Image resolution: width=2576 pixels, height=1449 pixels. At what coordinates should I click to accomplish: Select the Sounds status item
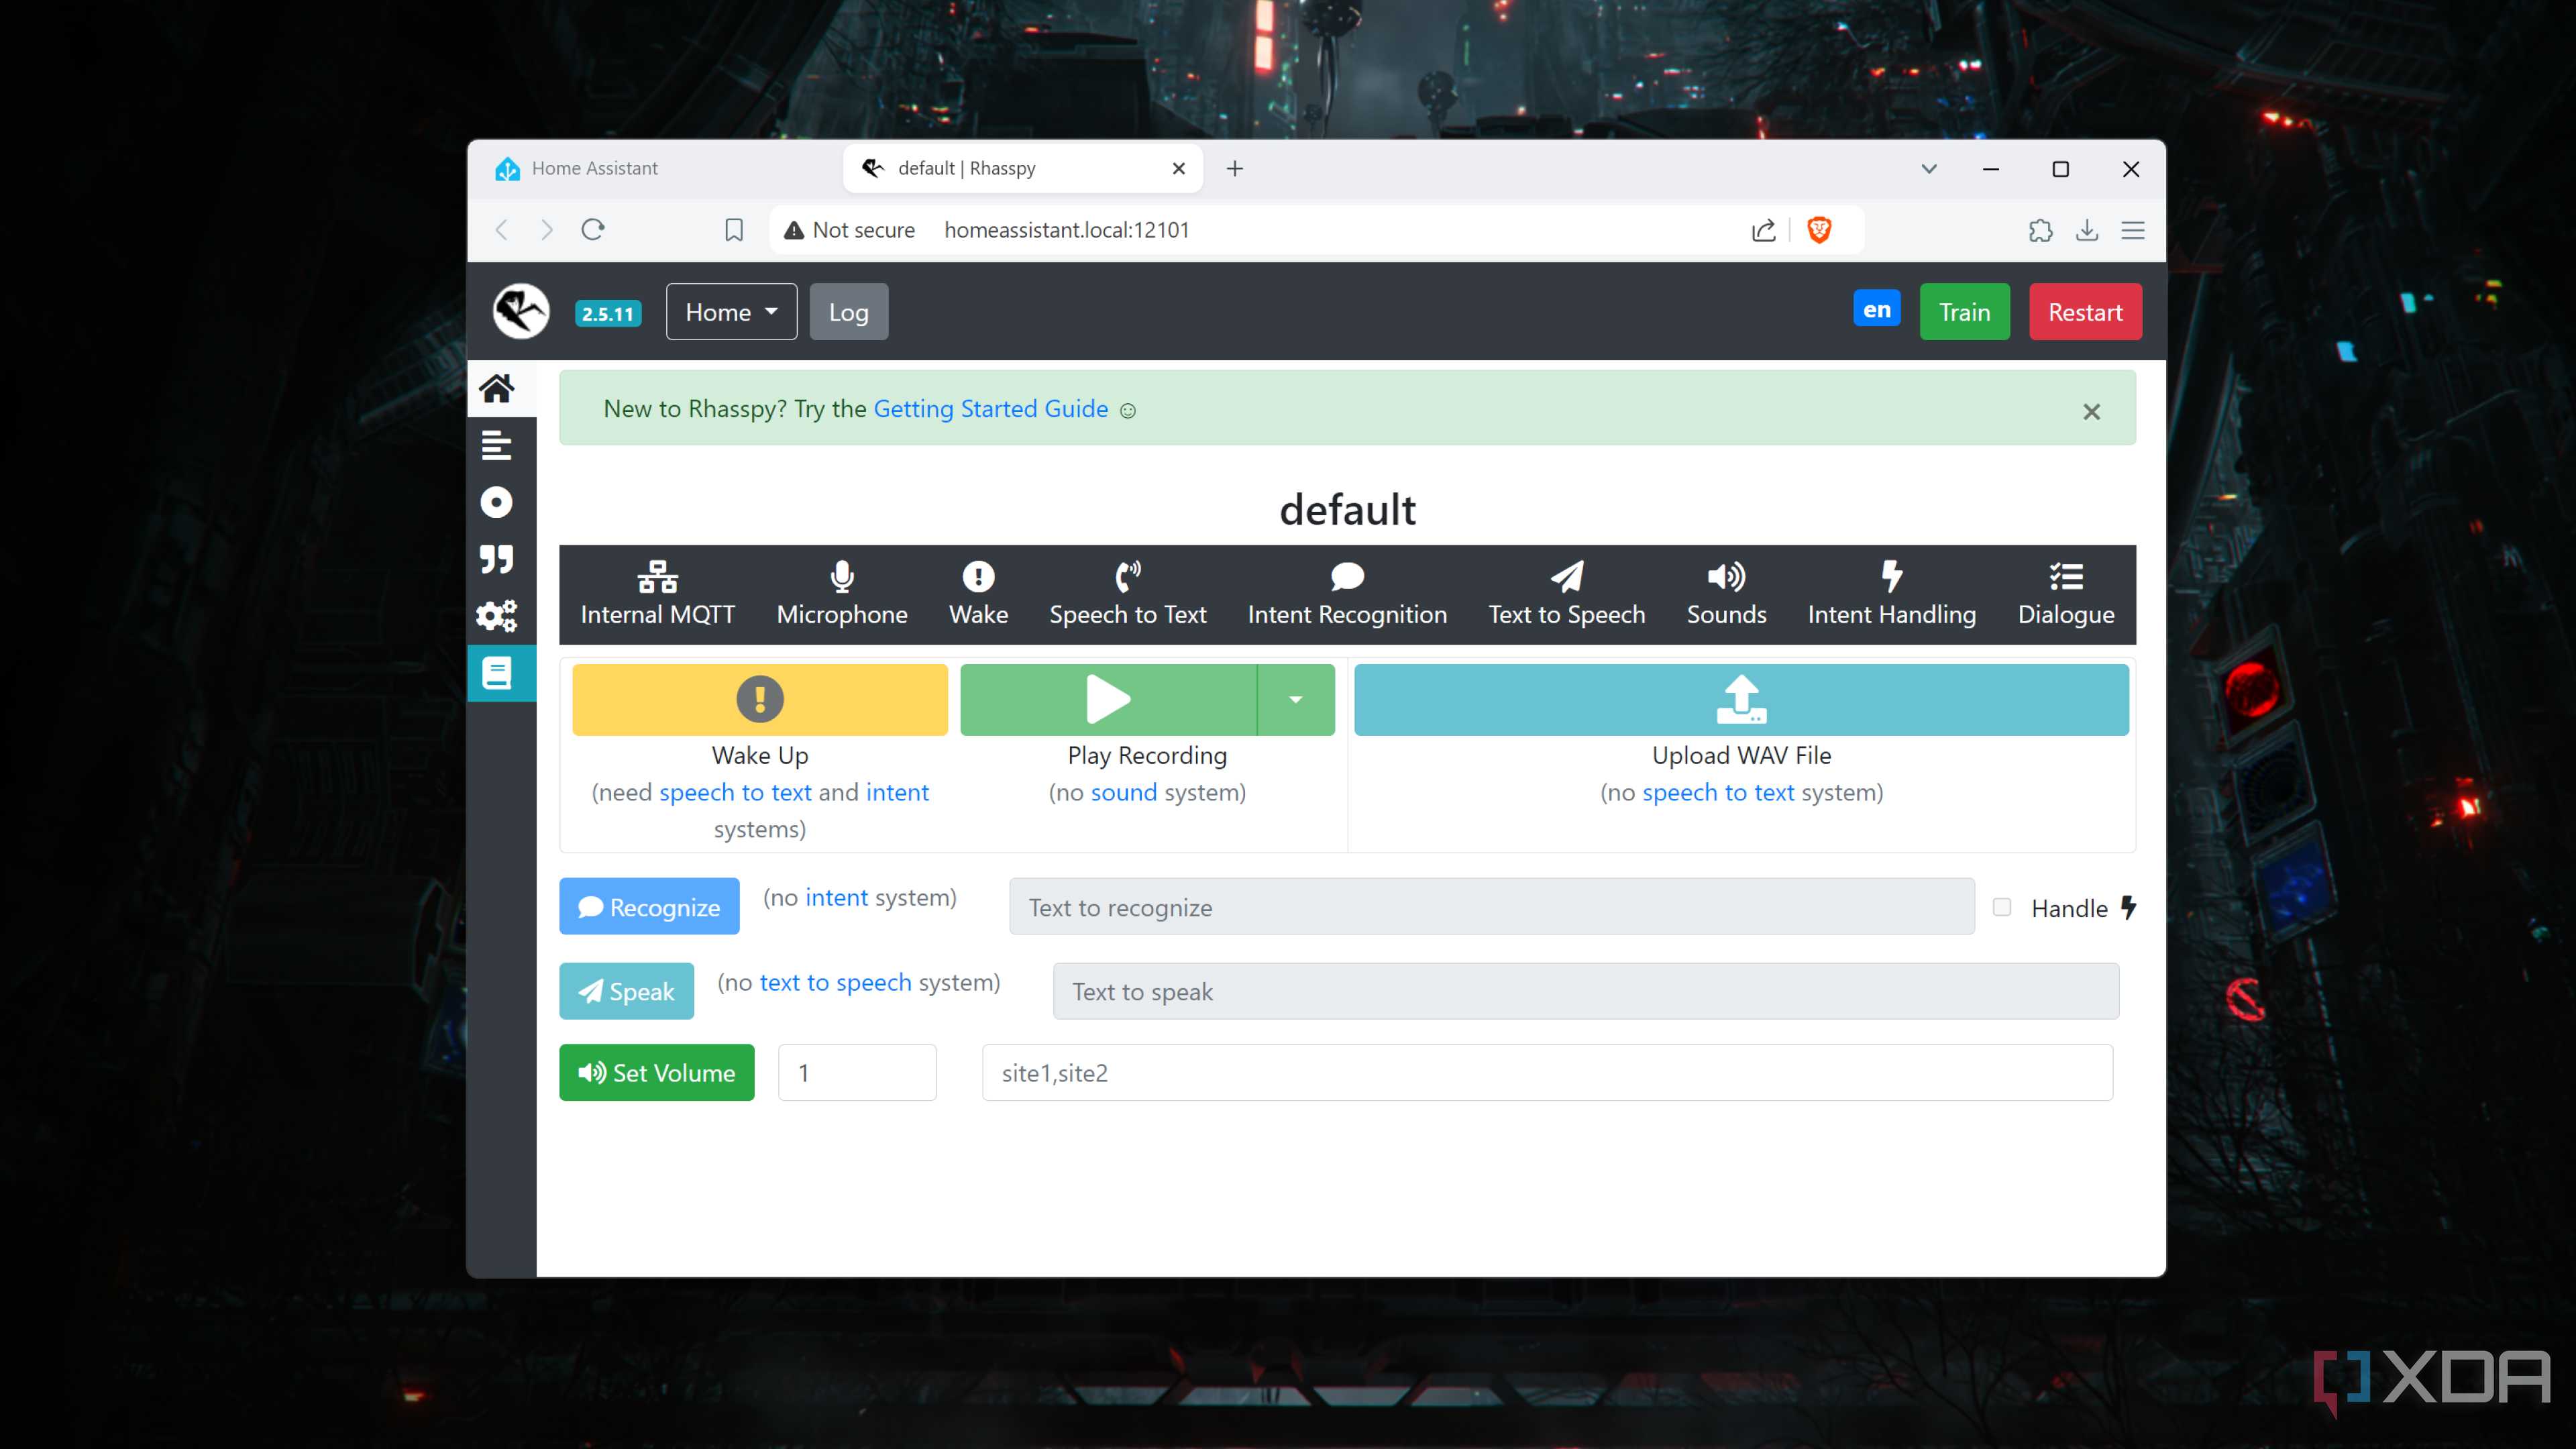tap(1726, 594)
